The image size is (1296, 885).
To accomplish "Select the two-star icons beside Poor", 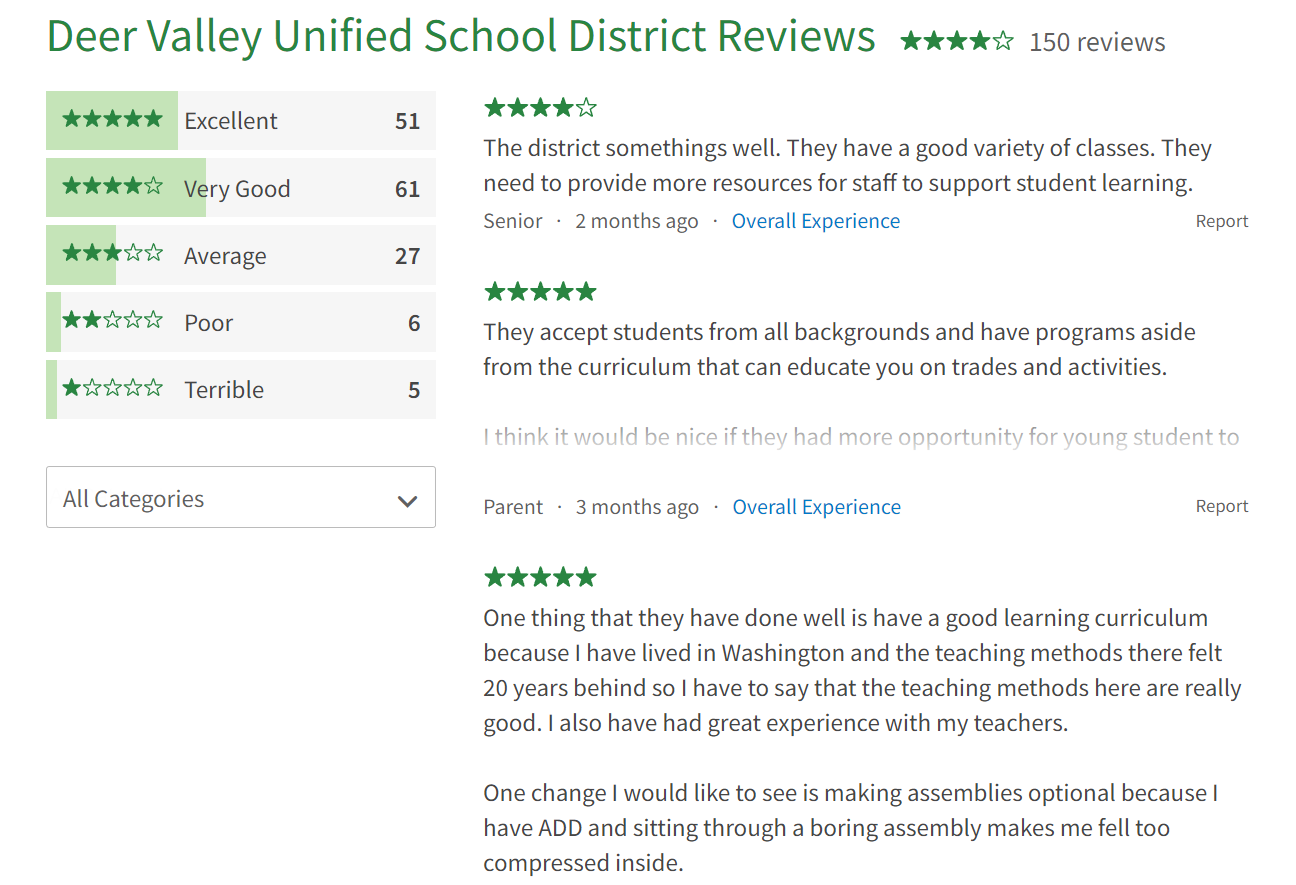I will click(111, 321).
